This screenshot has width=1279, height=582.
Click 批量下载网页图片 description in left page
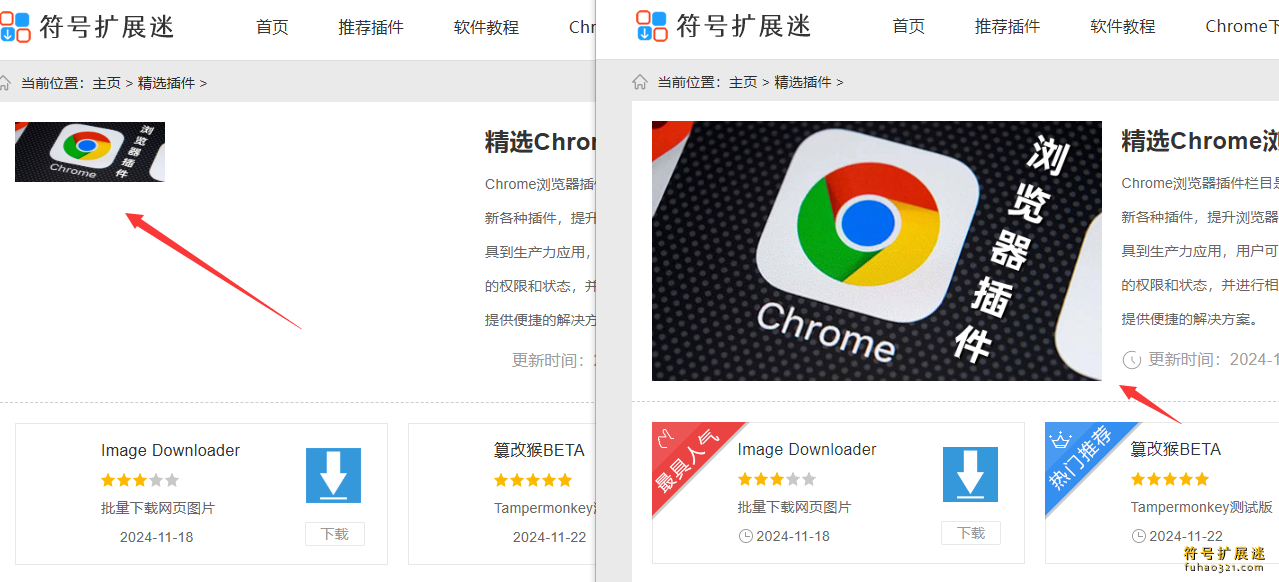click(x=158, y=508)
